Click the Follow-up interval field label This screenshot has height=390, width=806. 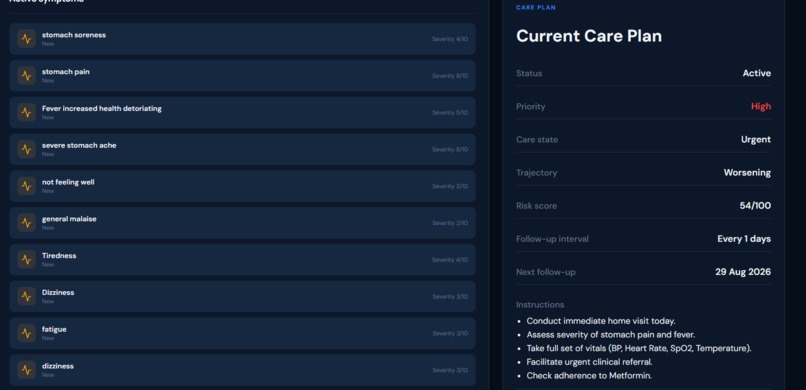click(x=552, y=239)
